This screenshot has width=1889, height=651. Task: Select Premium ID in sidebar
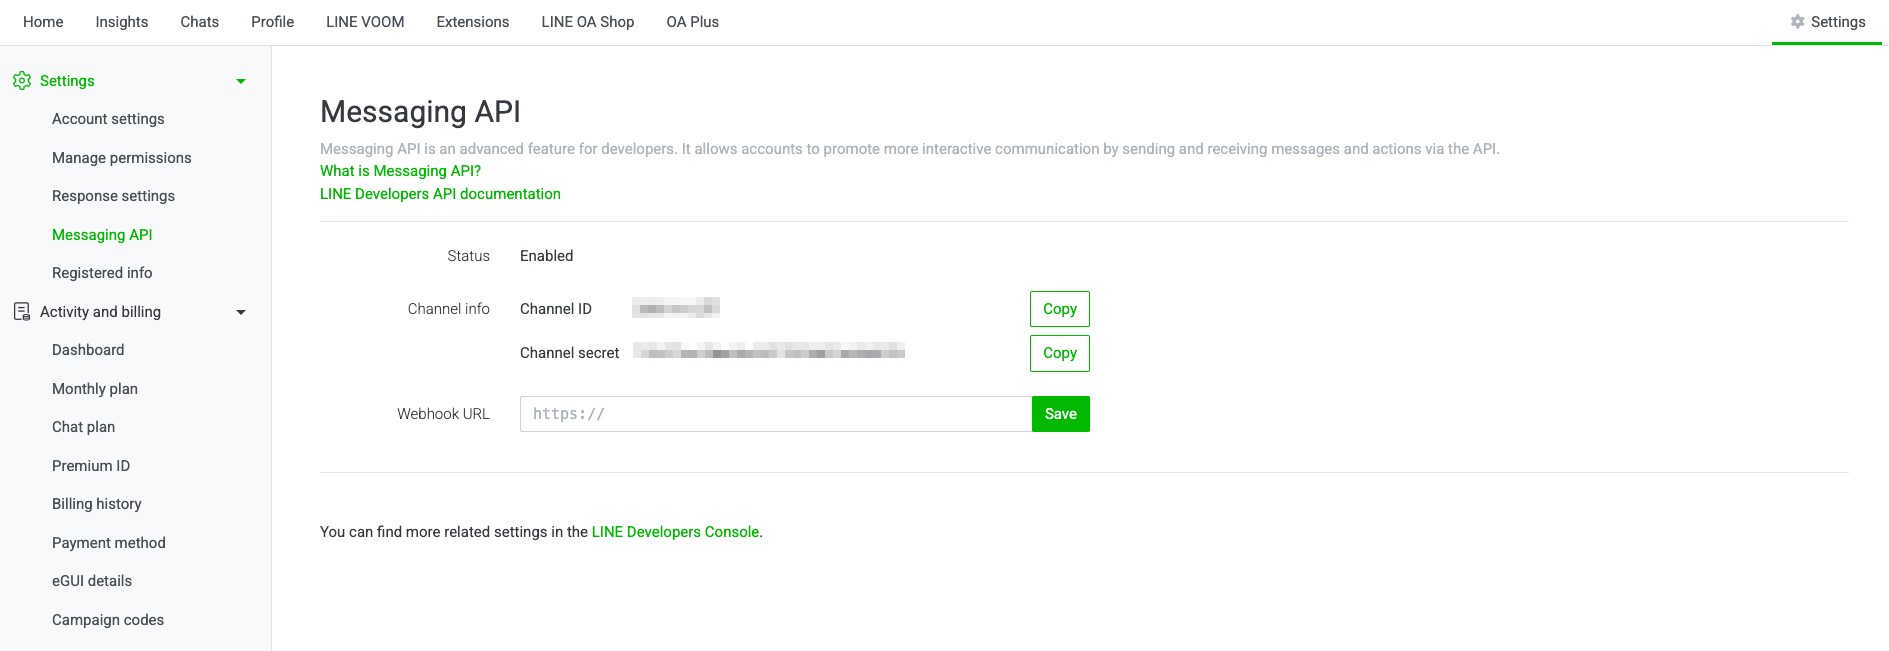(91, 466)
